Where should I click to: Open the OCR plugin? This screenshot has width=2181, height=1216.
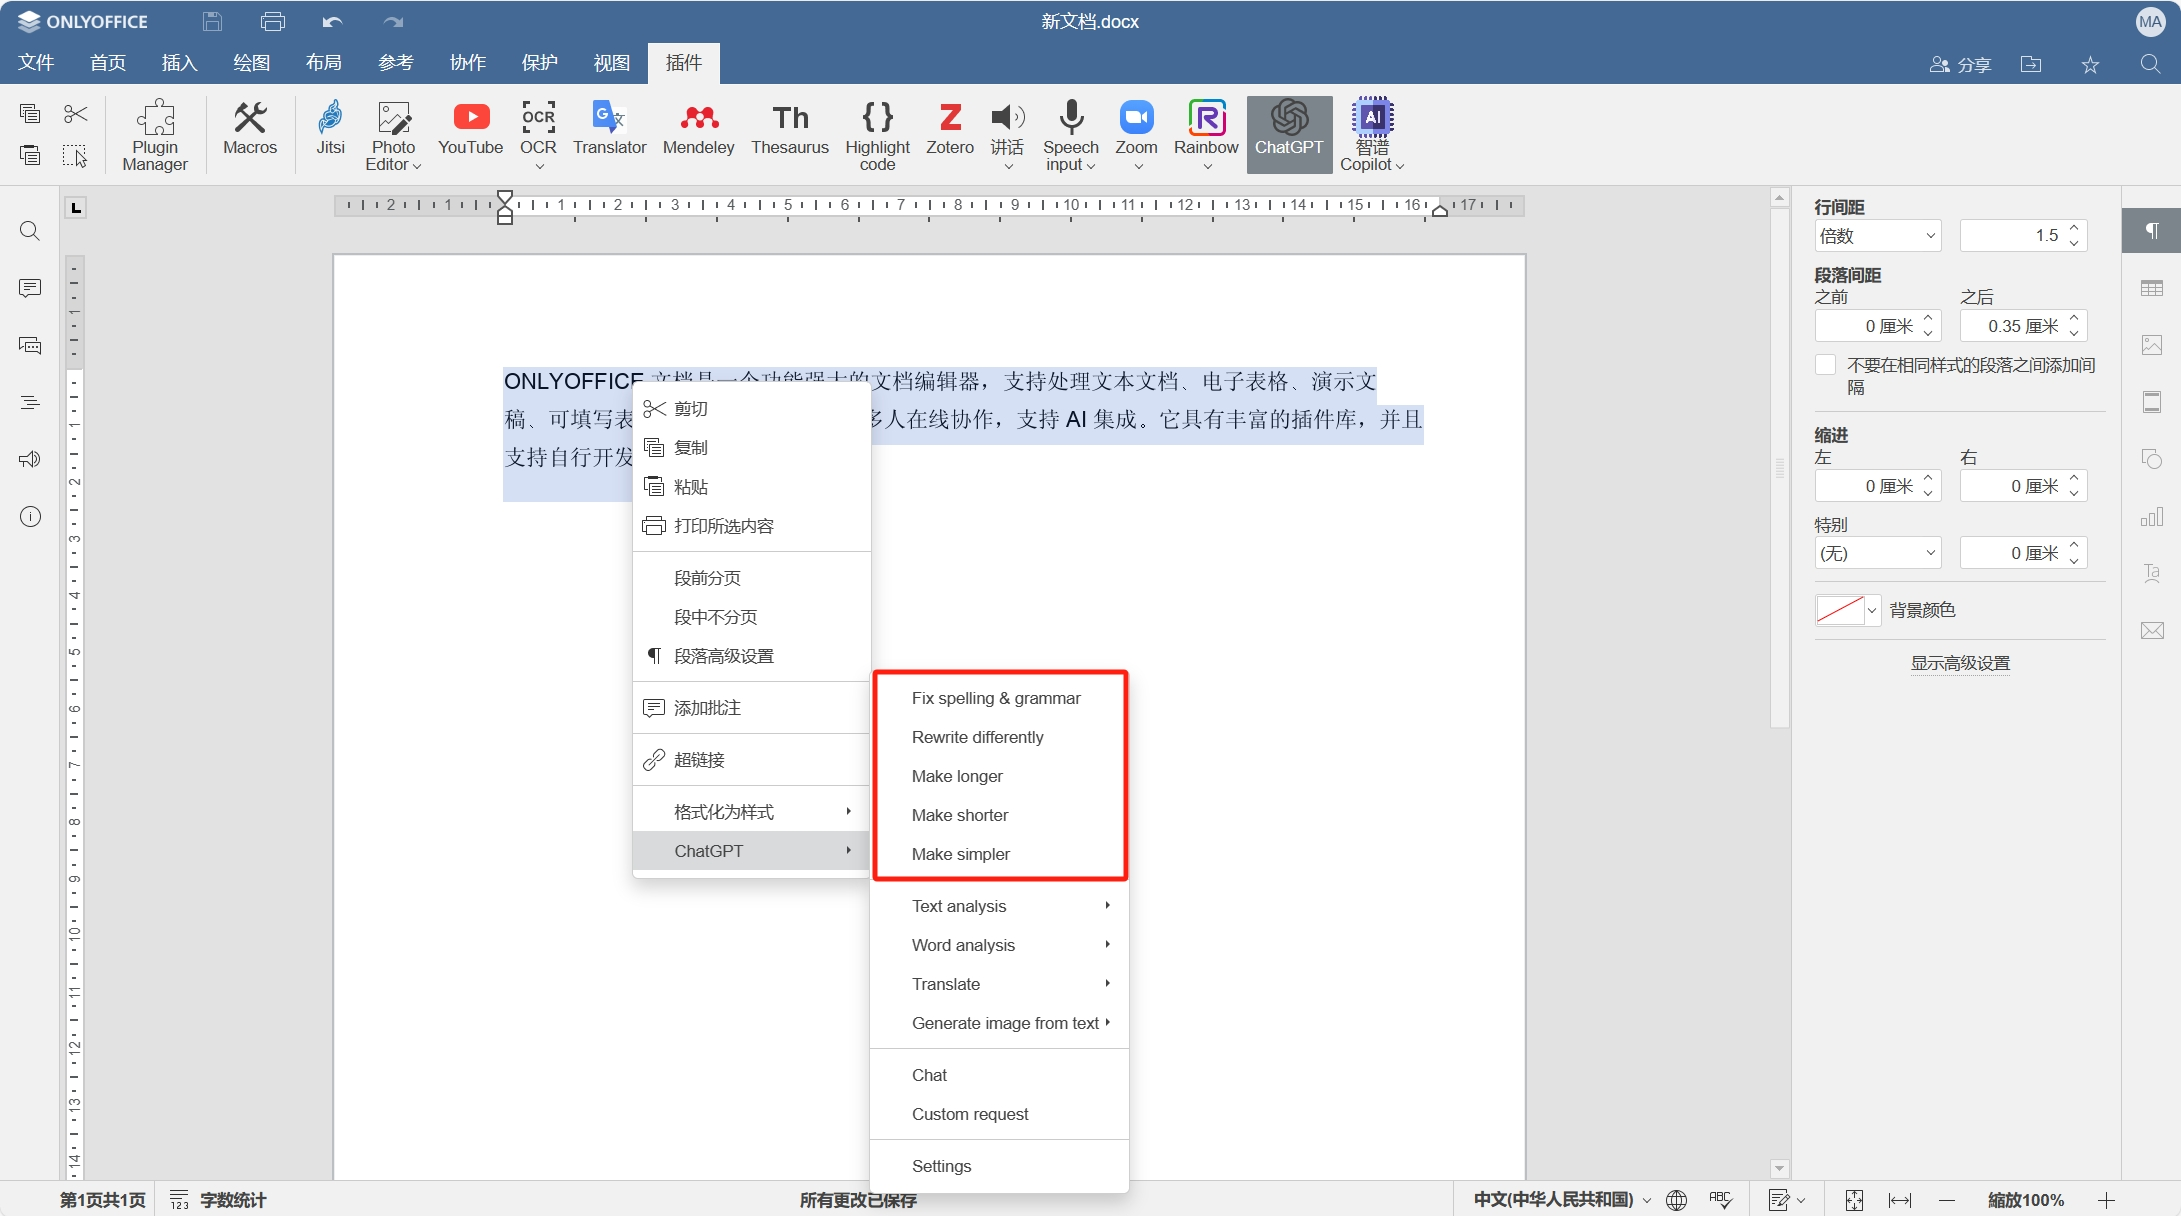pyautogui.click(x=538, y=135)
